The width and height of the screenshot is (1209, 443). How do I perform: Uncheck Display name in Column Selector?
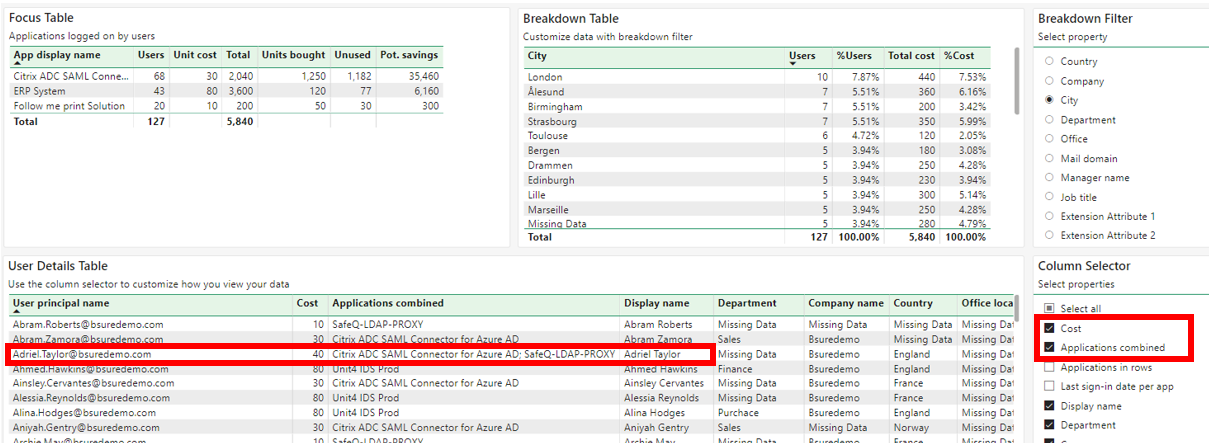(1049, 406)
